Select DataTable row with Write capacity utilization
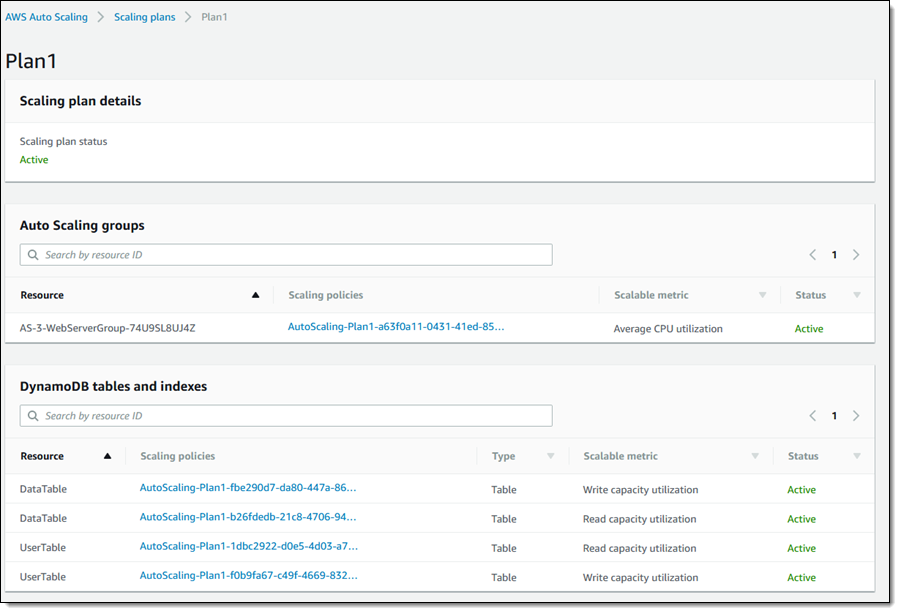 coord(440,489)
